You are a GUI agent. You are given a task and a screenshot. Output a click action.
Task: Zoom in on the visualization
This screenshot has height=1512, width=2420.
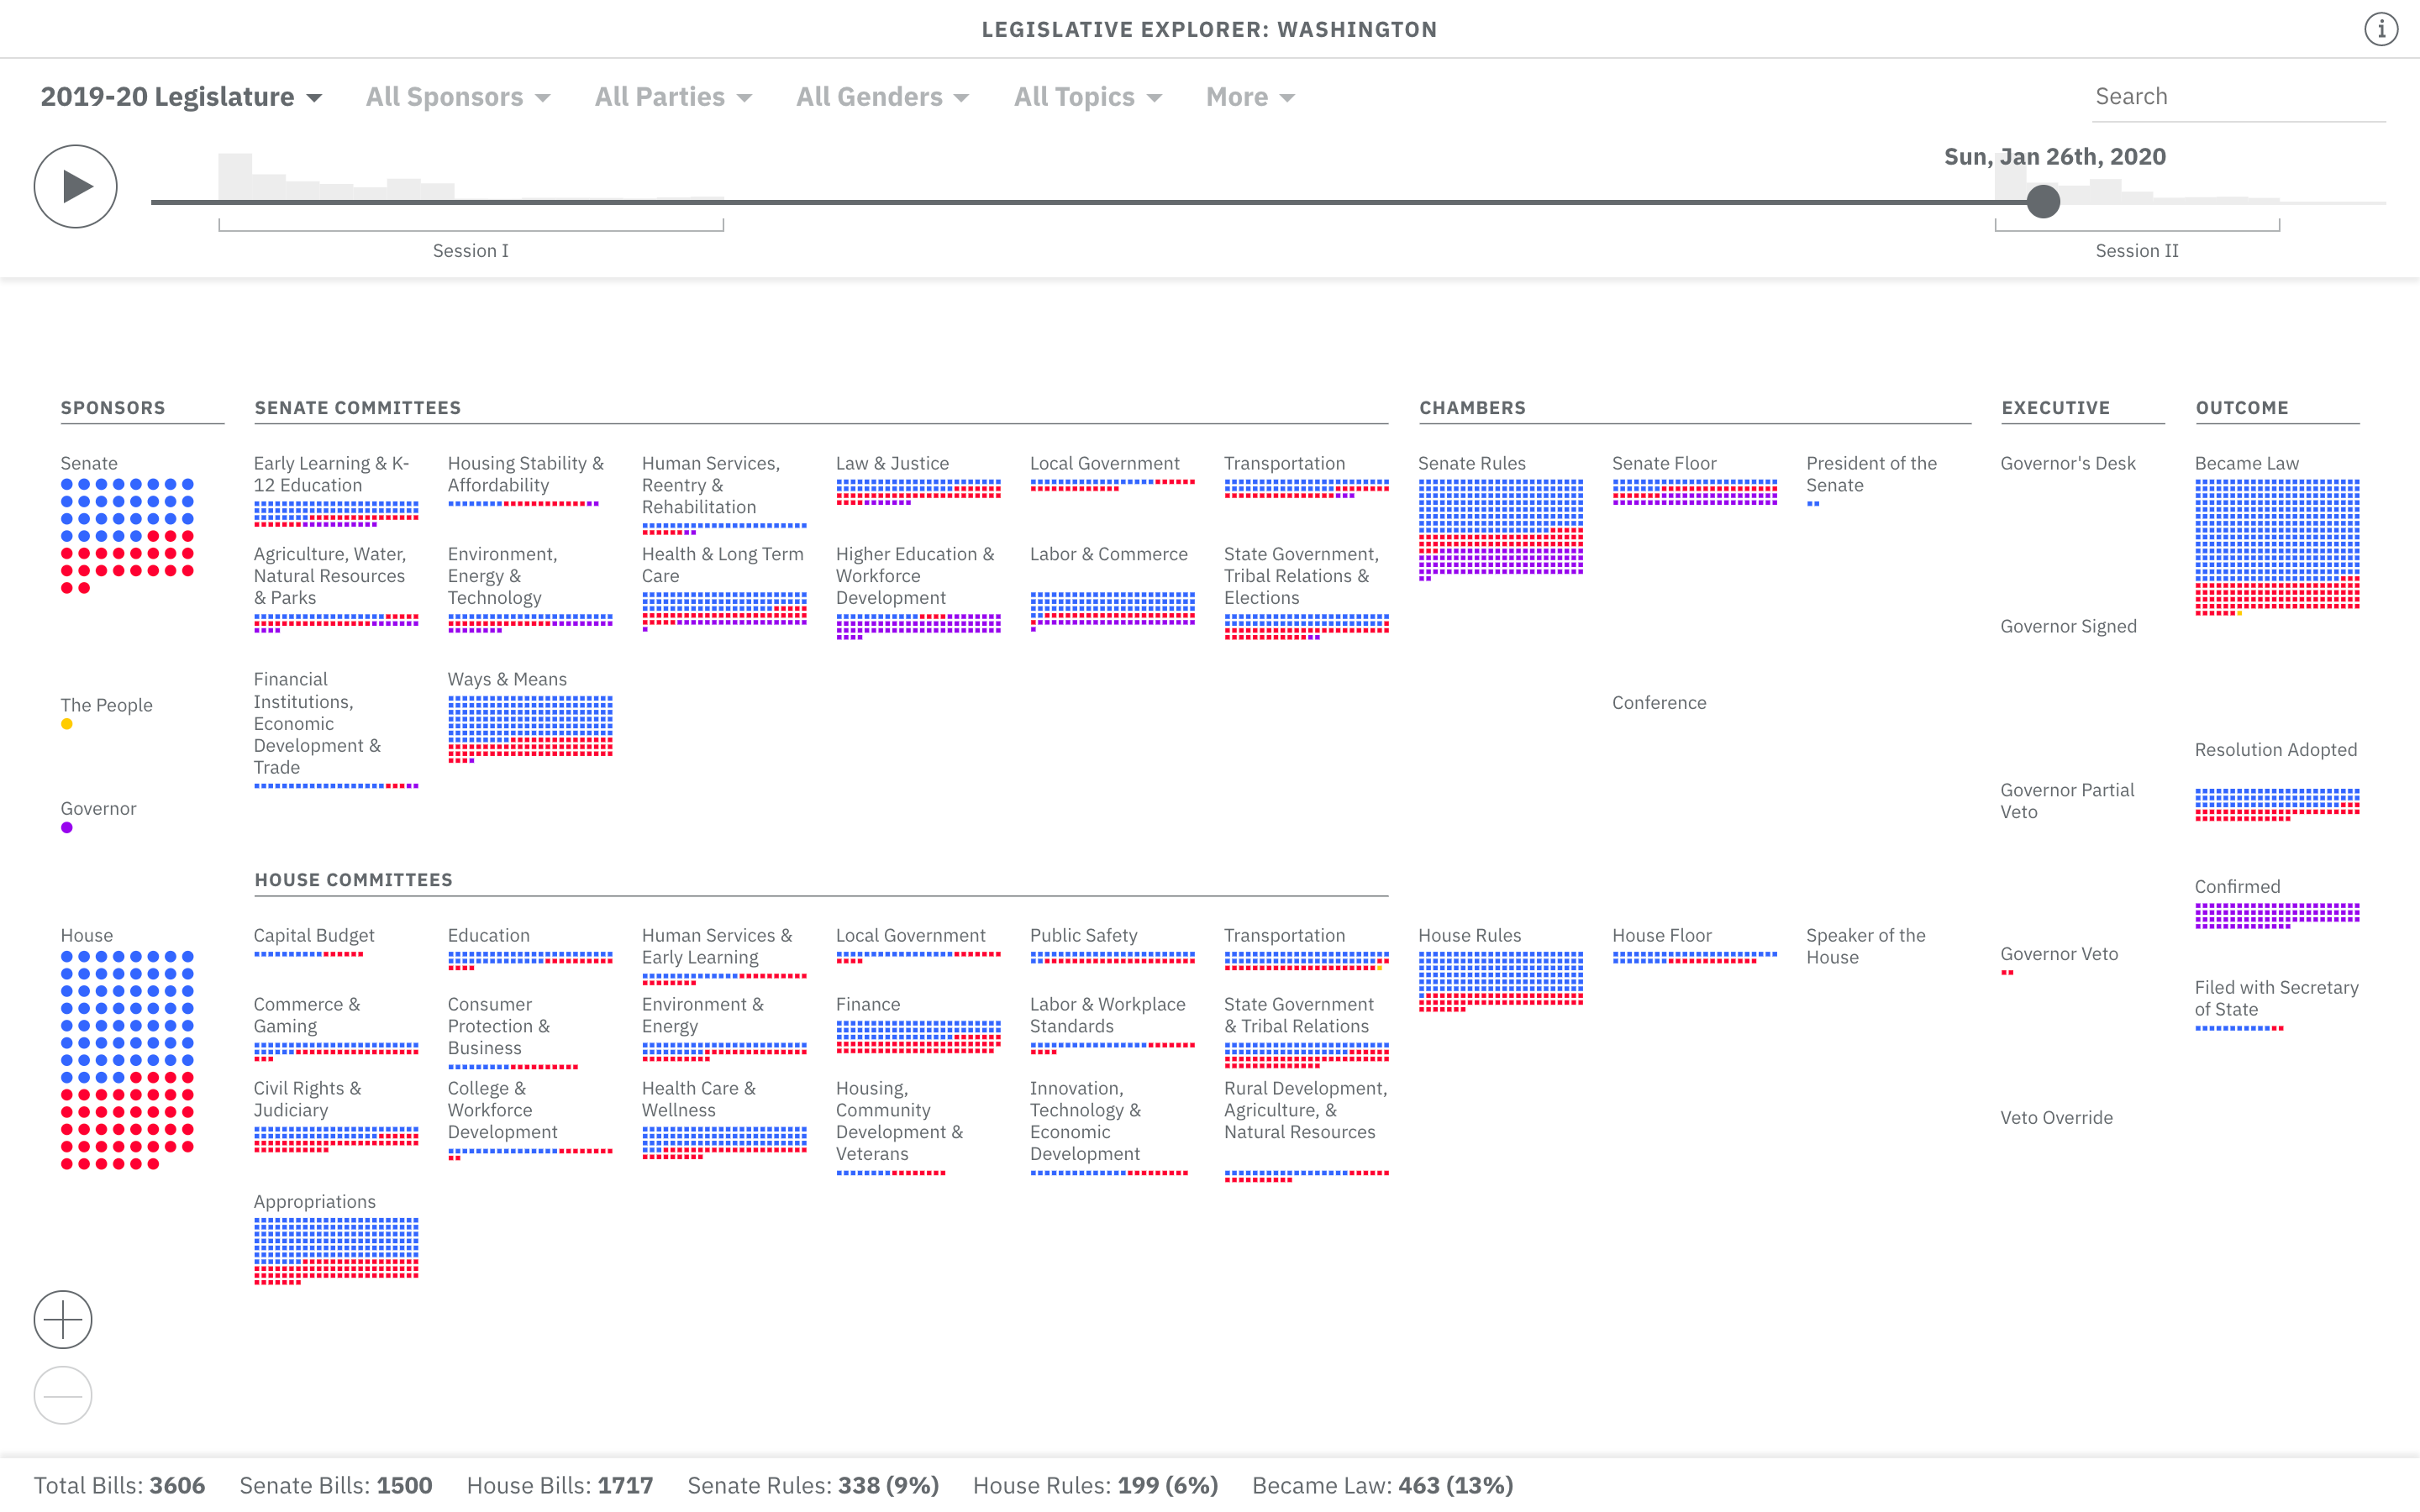coord(62,1319)
